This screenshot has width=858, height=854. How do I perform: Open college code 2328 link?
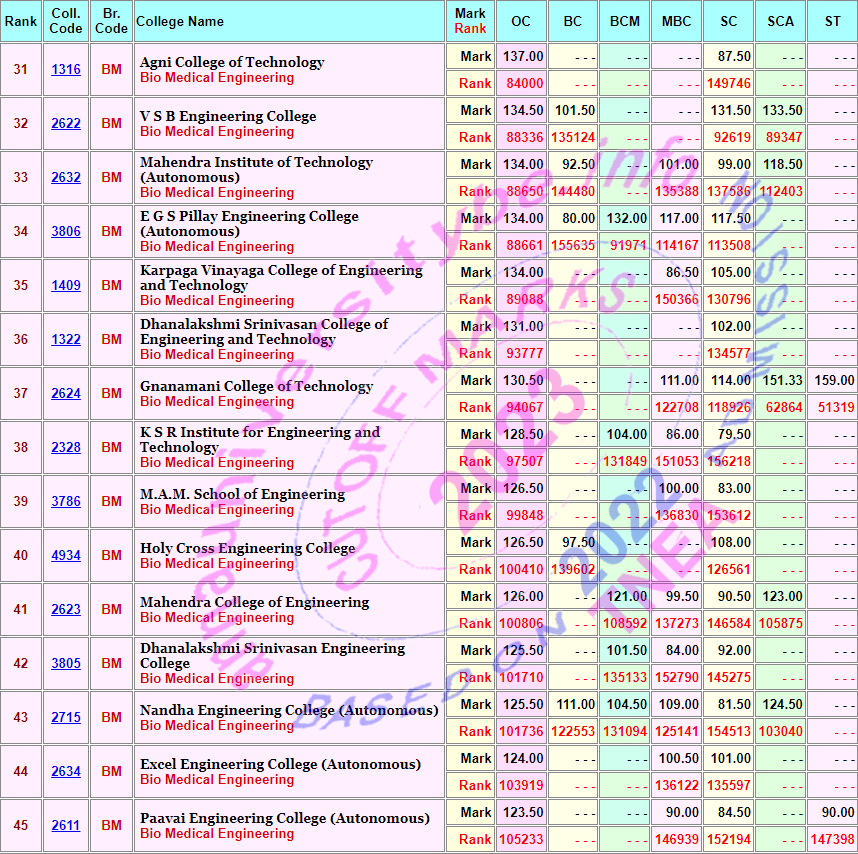coord(66,448)
